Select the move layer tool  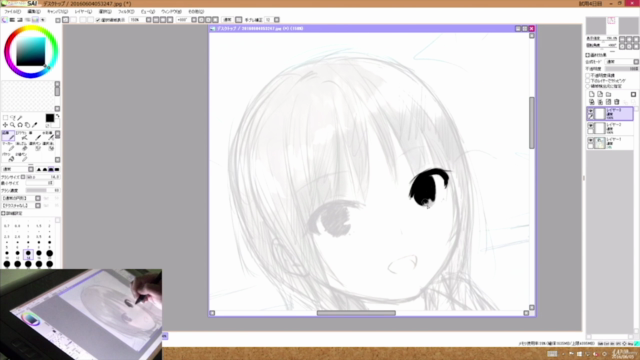tap(5, 125)
